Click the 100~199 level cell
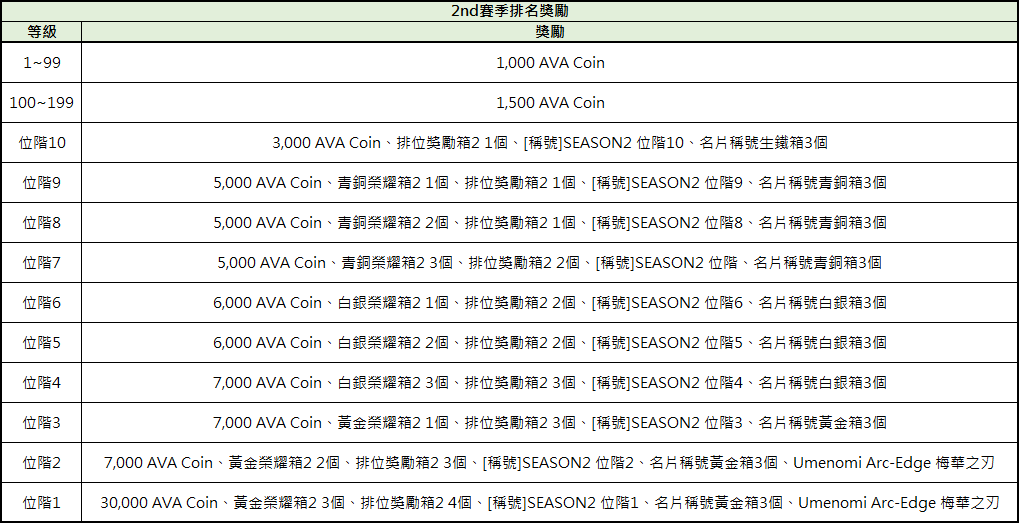 41,102
